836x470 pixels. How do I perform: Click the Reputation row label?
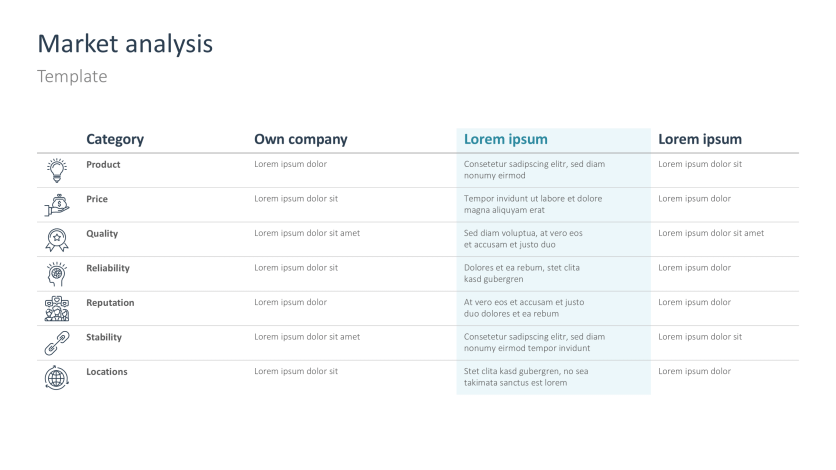tap(110, 303)
